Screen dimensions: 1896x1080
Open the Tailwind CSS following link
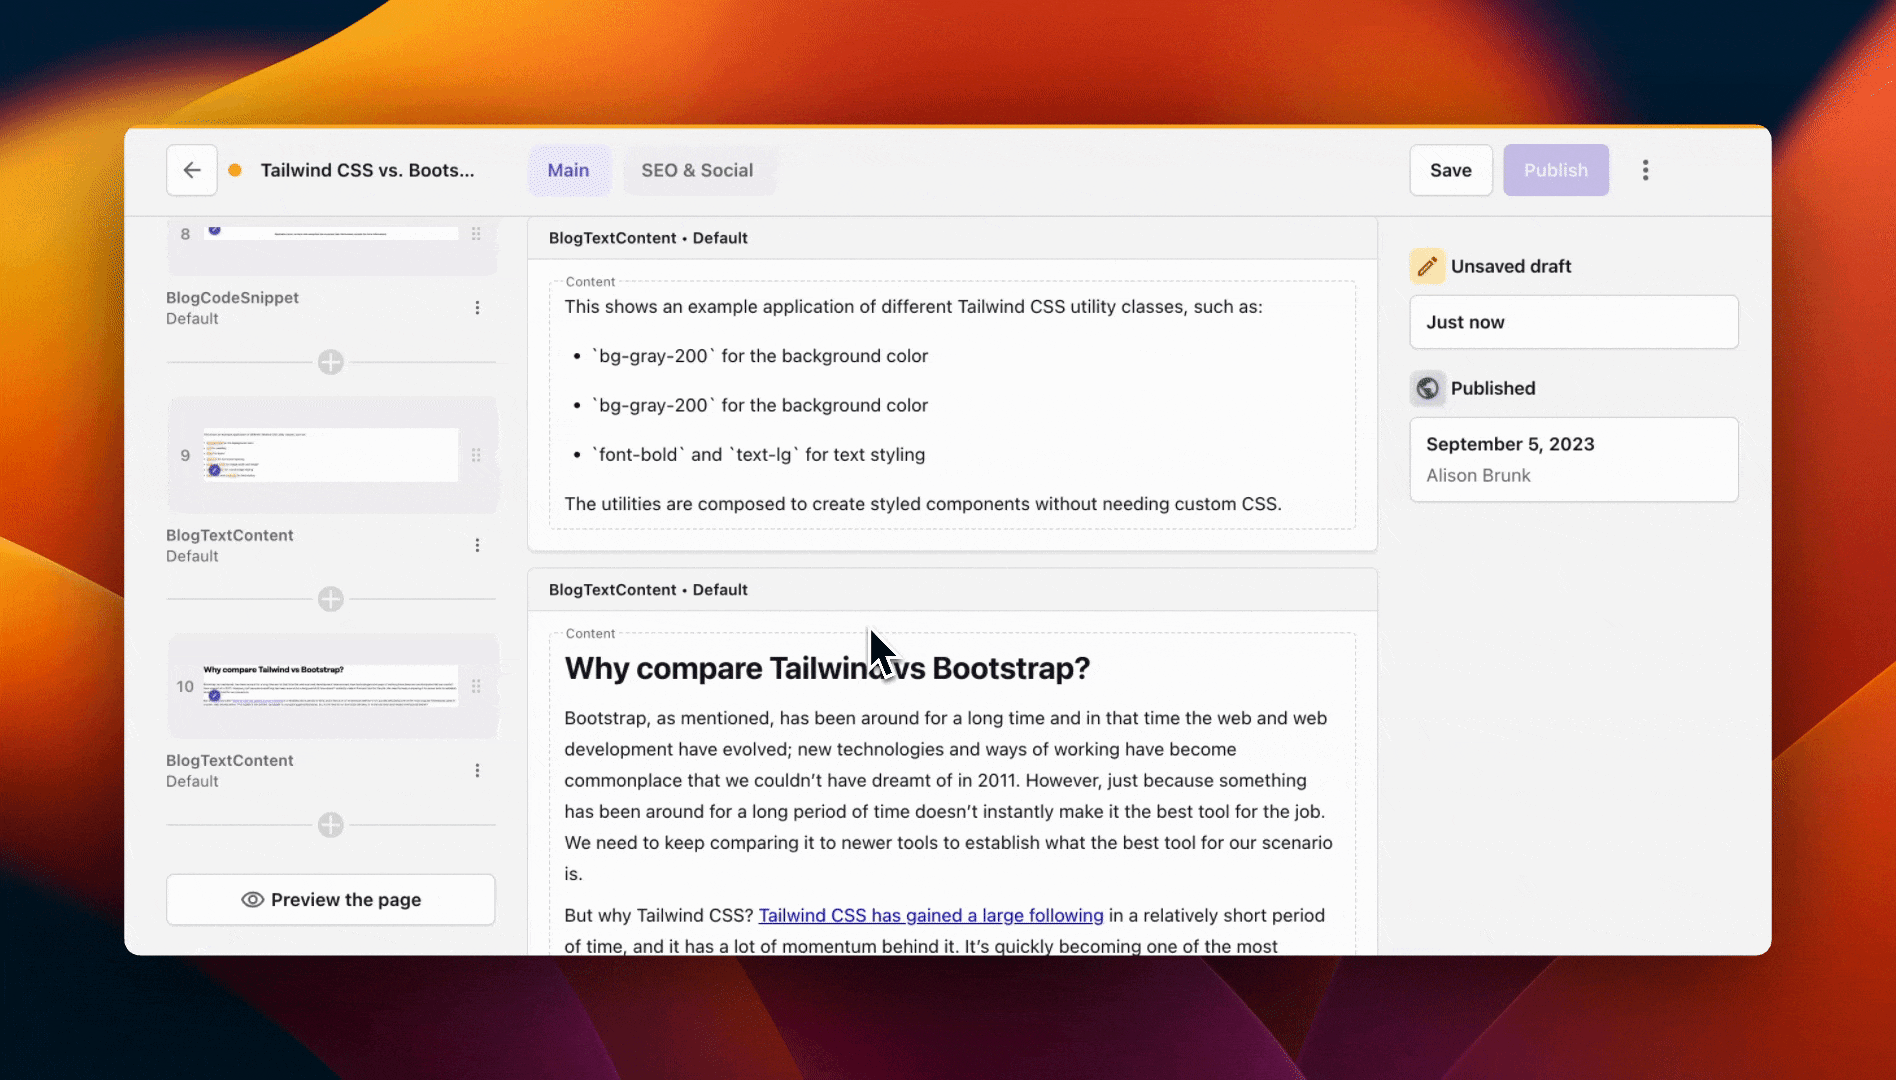pos(929,915)
